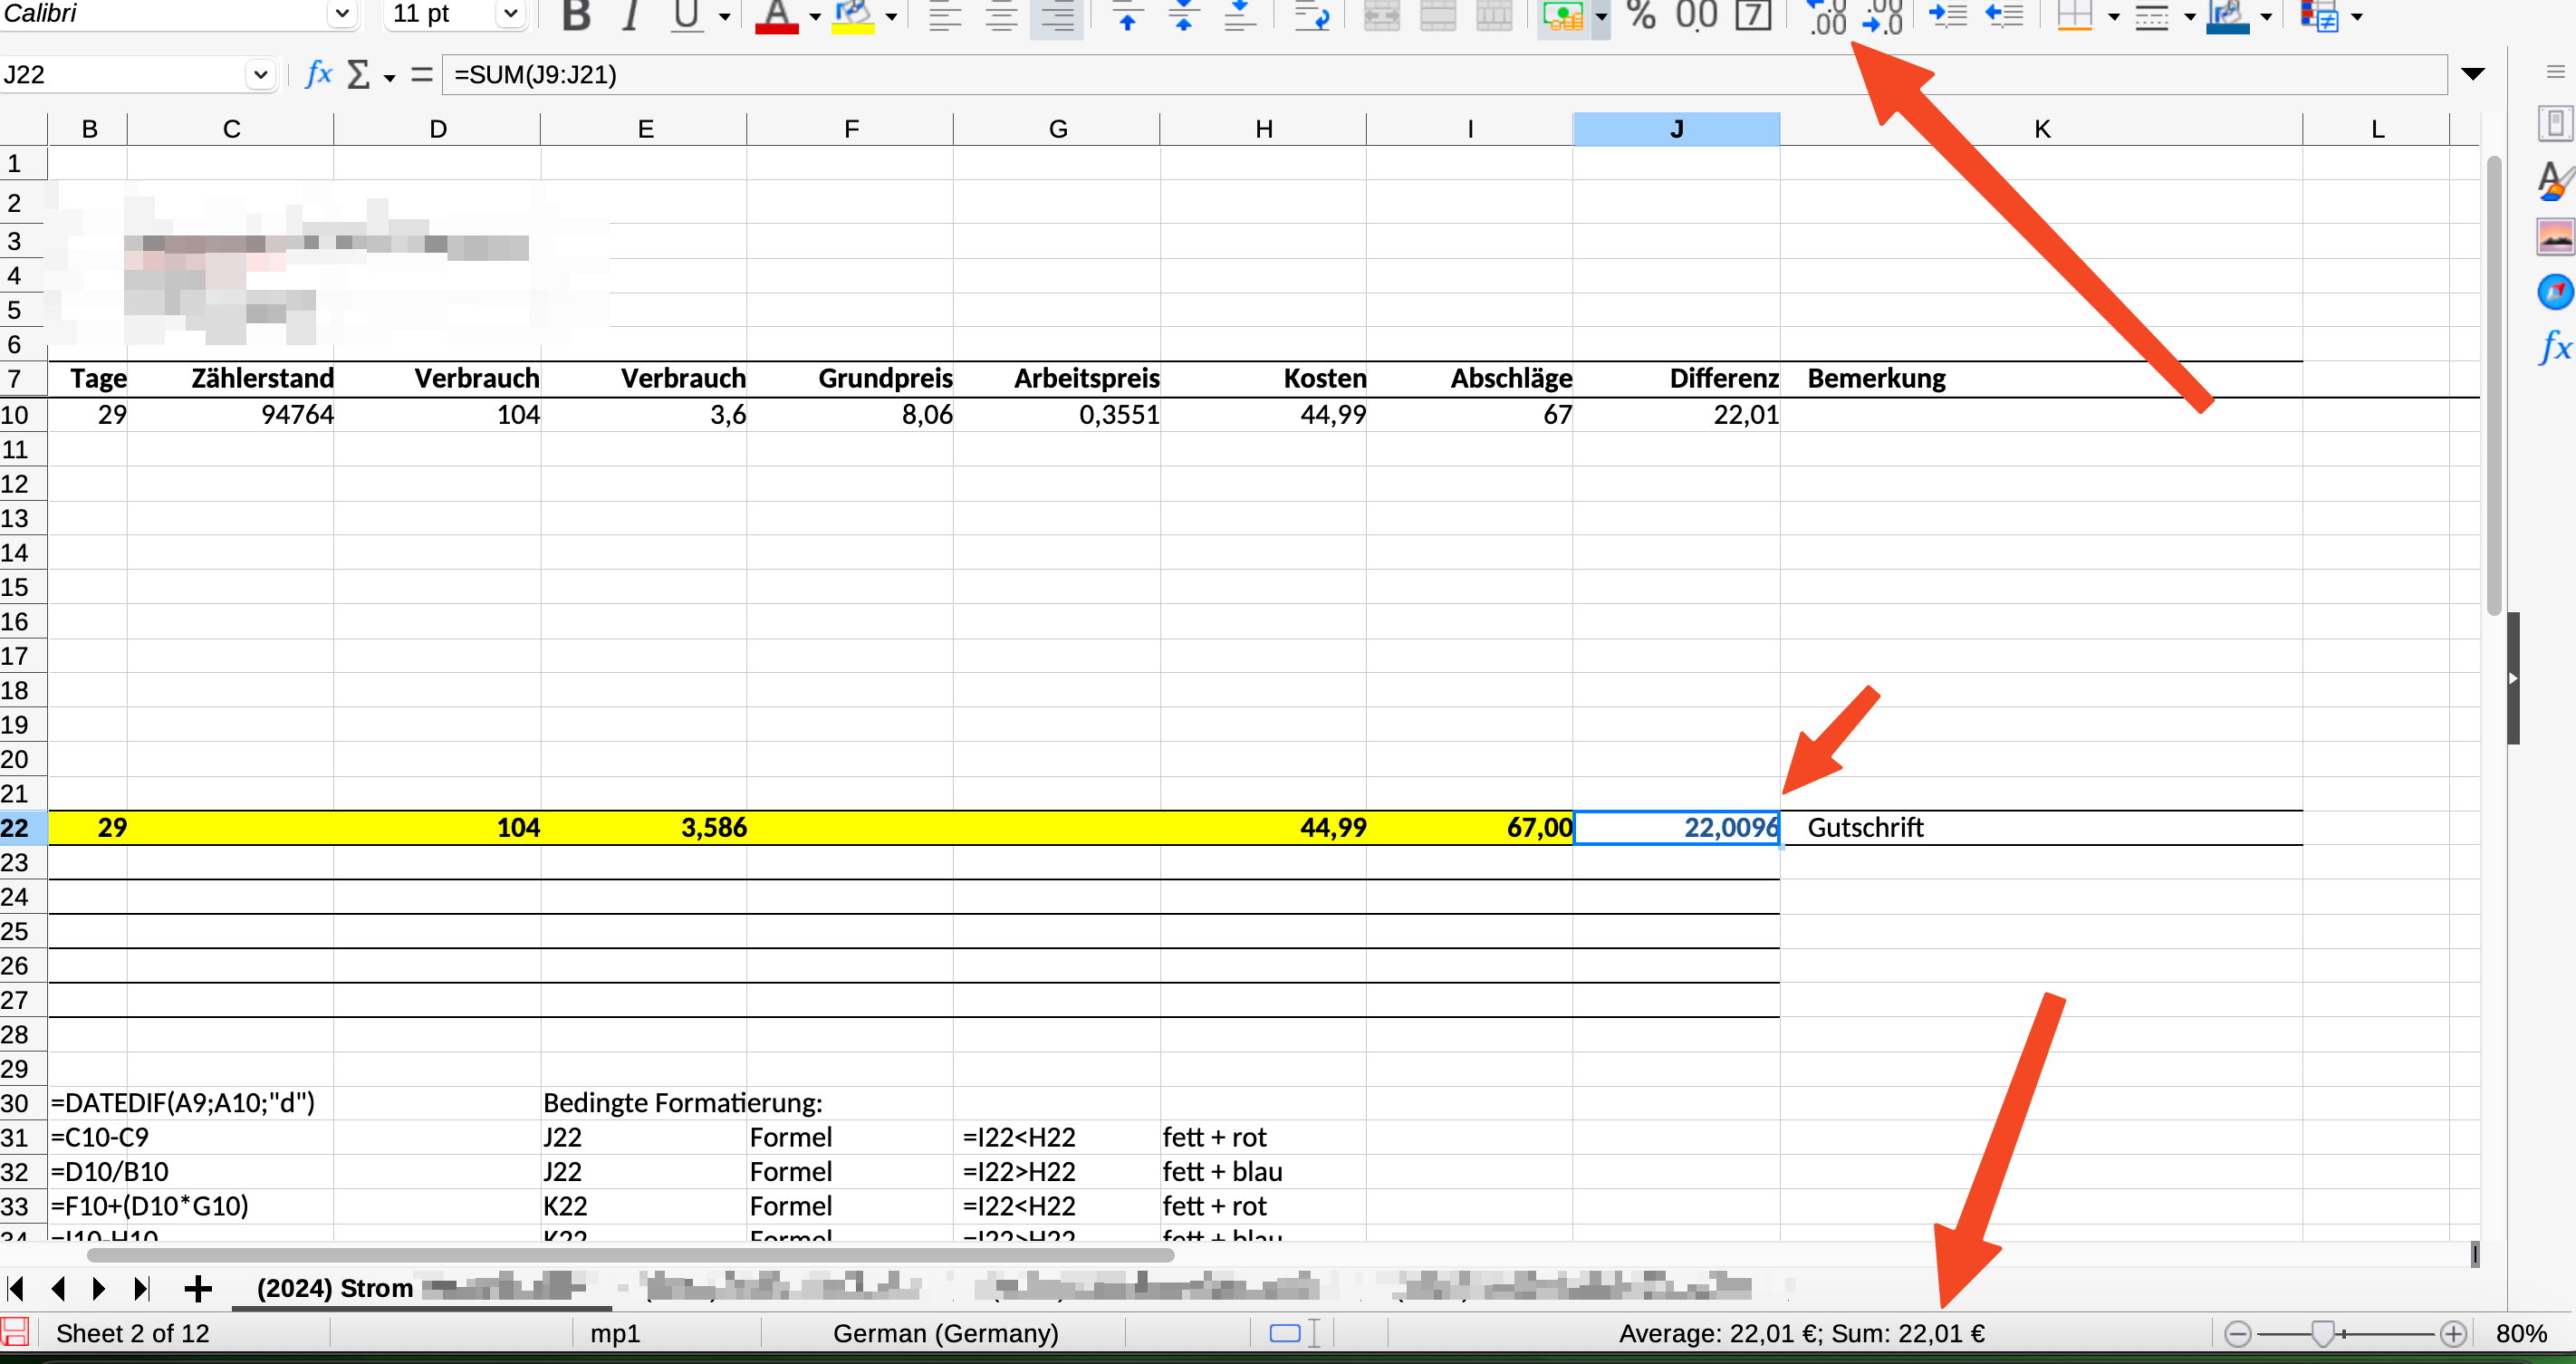This screenshot has width=2576, height=1364.
Task: Add a new sheet with plus button
Action: click(x=198, y=1288)
